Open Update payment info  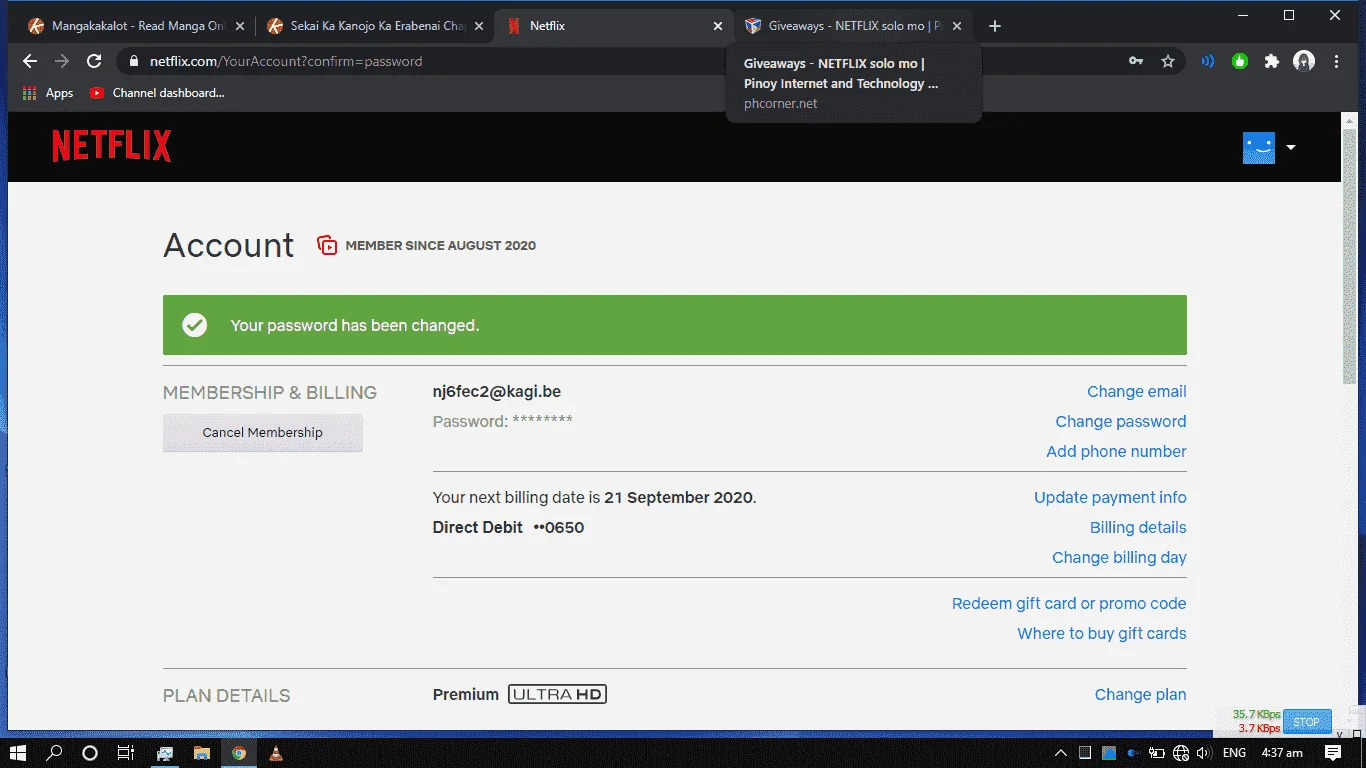pyautogui.click(x=1110, y=498)
